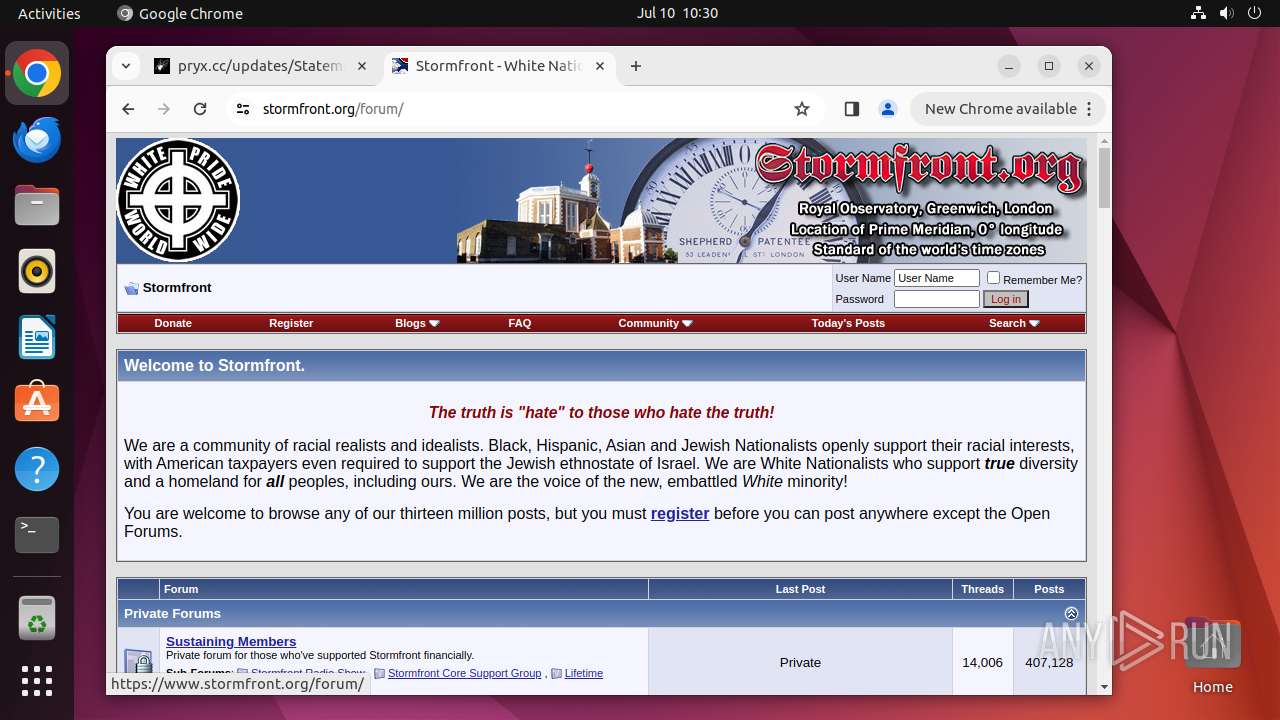Open the Help icon in the dock
This screenshot has height=720, width=1280.
37,469
